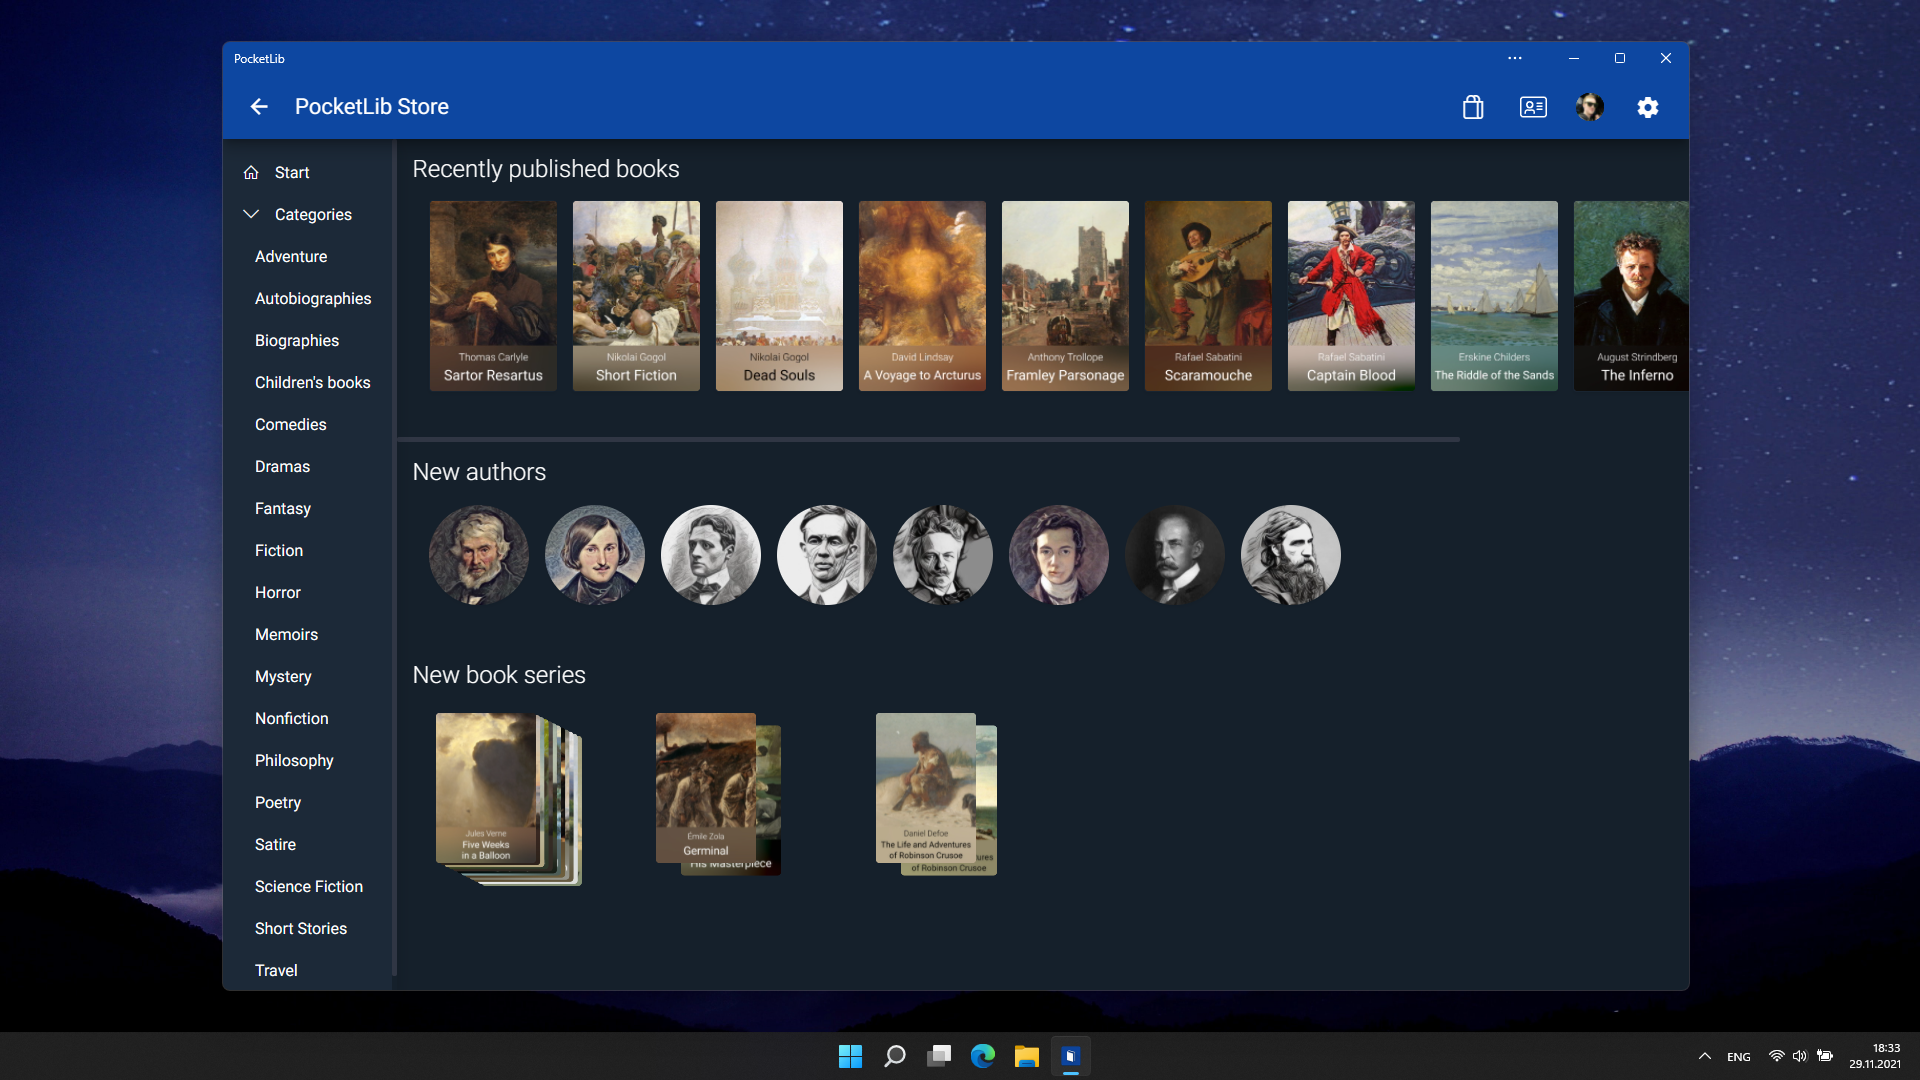Open the Philosophy category

(x=293, y=760)
